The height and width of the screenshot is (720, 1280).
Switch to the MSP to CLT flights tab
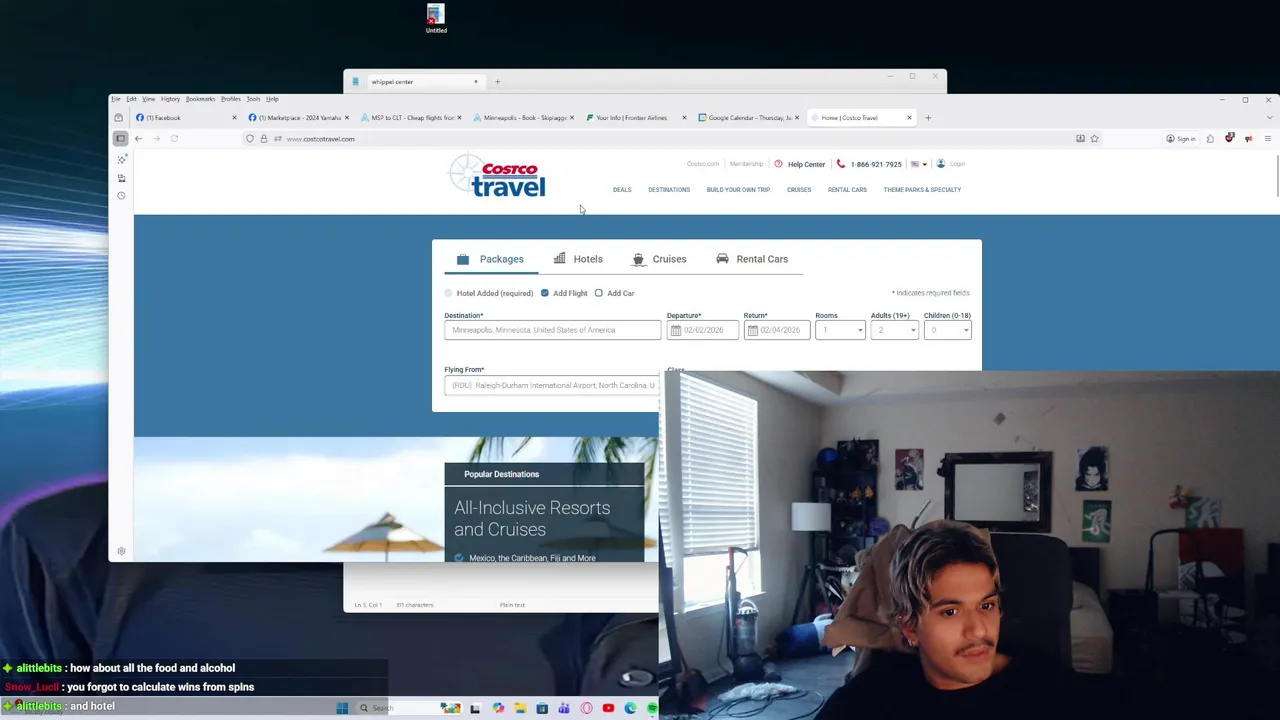click(413, 118)
